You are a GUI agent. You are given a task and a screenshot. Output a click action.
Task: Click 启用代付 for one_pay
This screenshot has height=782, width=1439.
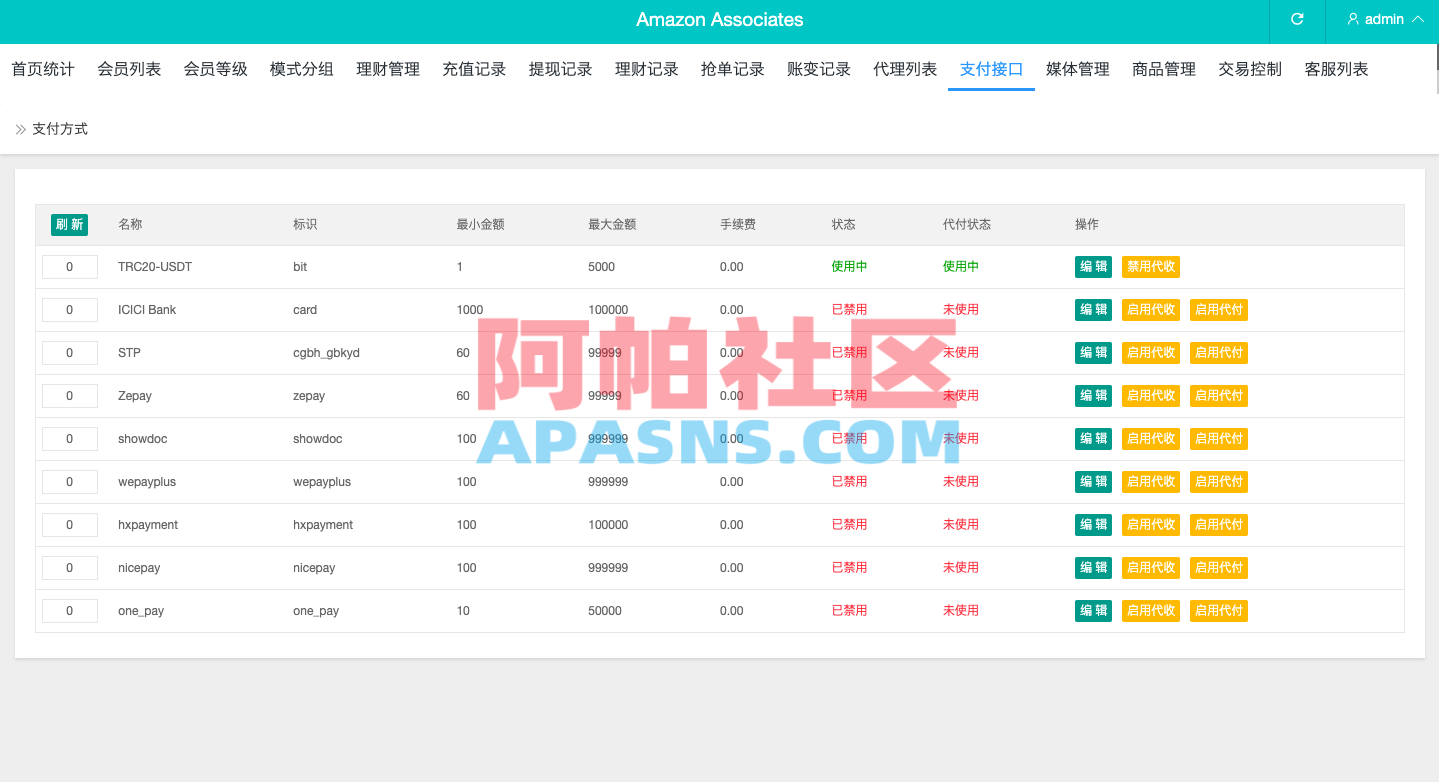(1219, 611)
